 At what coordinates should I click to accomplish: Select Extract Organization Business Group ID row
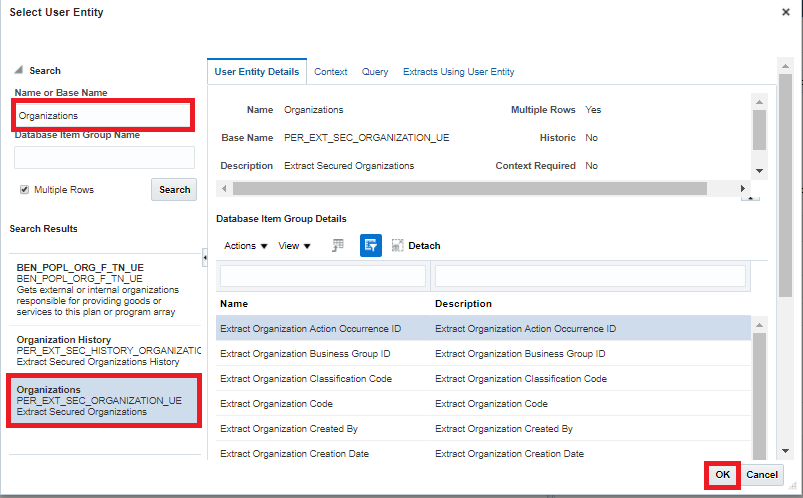click(x=483, y=354)
